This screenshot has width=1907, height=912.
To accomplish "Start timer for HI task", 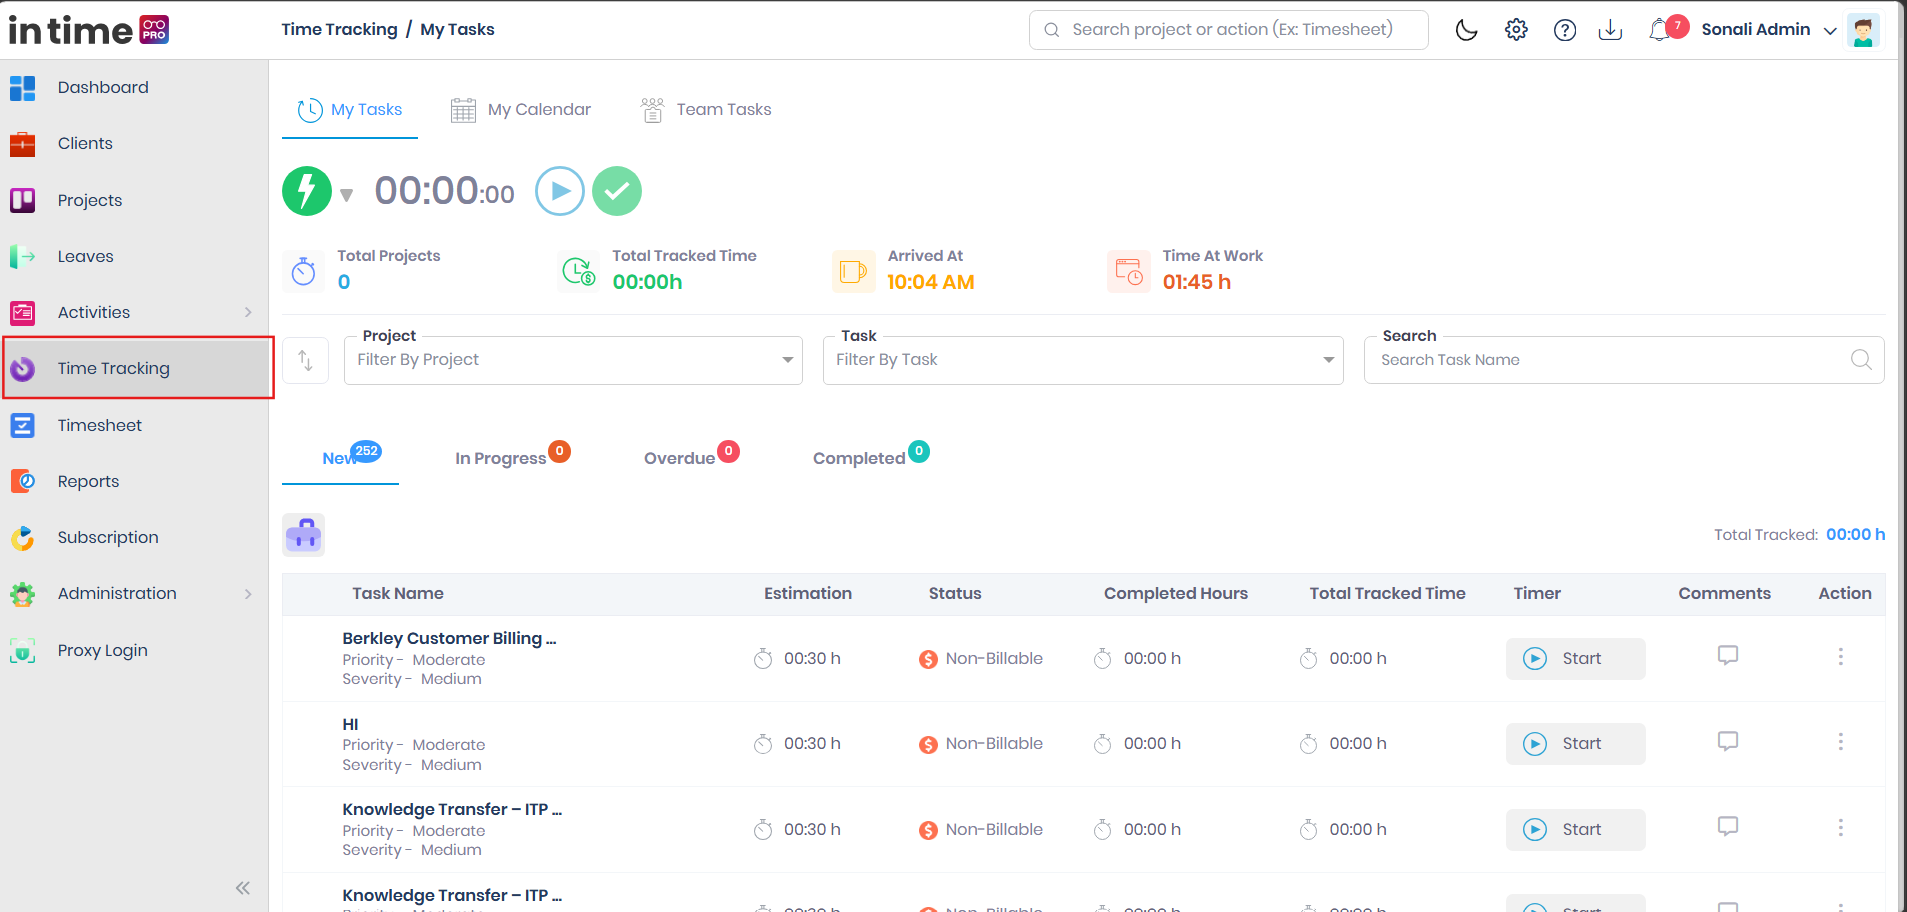I will coord(1576,744).
